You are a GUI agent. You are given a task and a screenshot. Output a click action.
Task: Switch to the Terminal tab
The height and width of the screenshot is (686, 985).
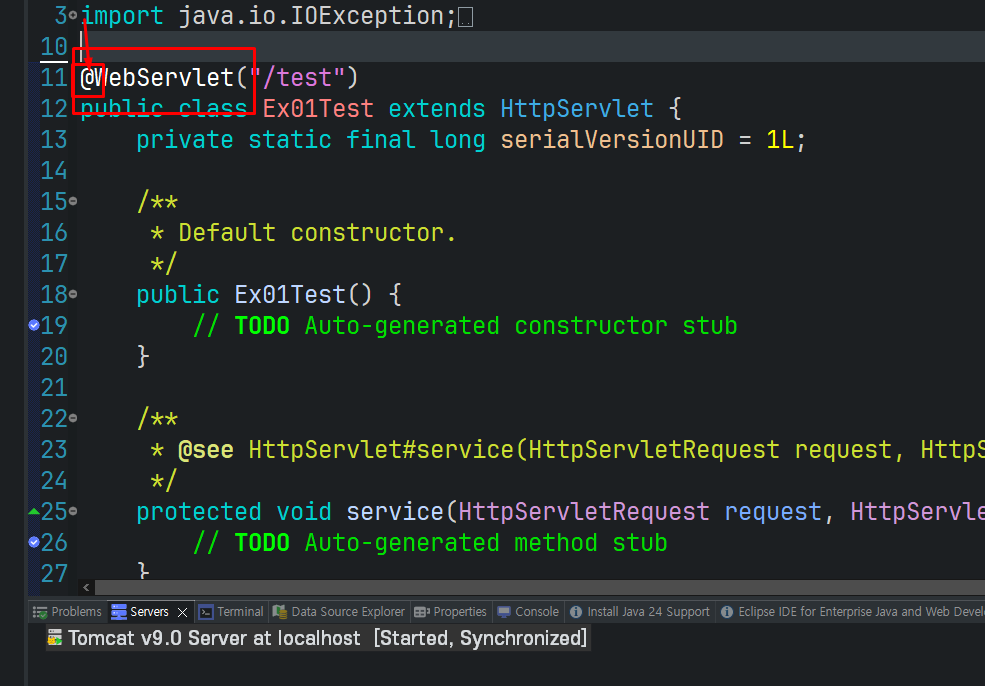point(231,611)
